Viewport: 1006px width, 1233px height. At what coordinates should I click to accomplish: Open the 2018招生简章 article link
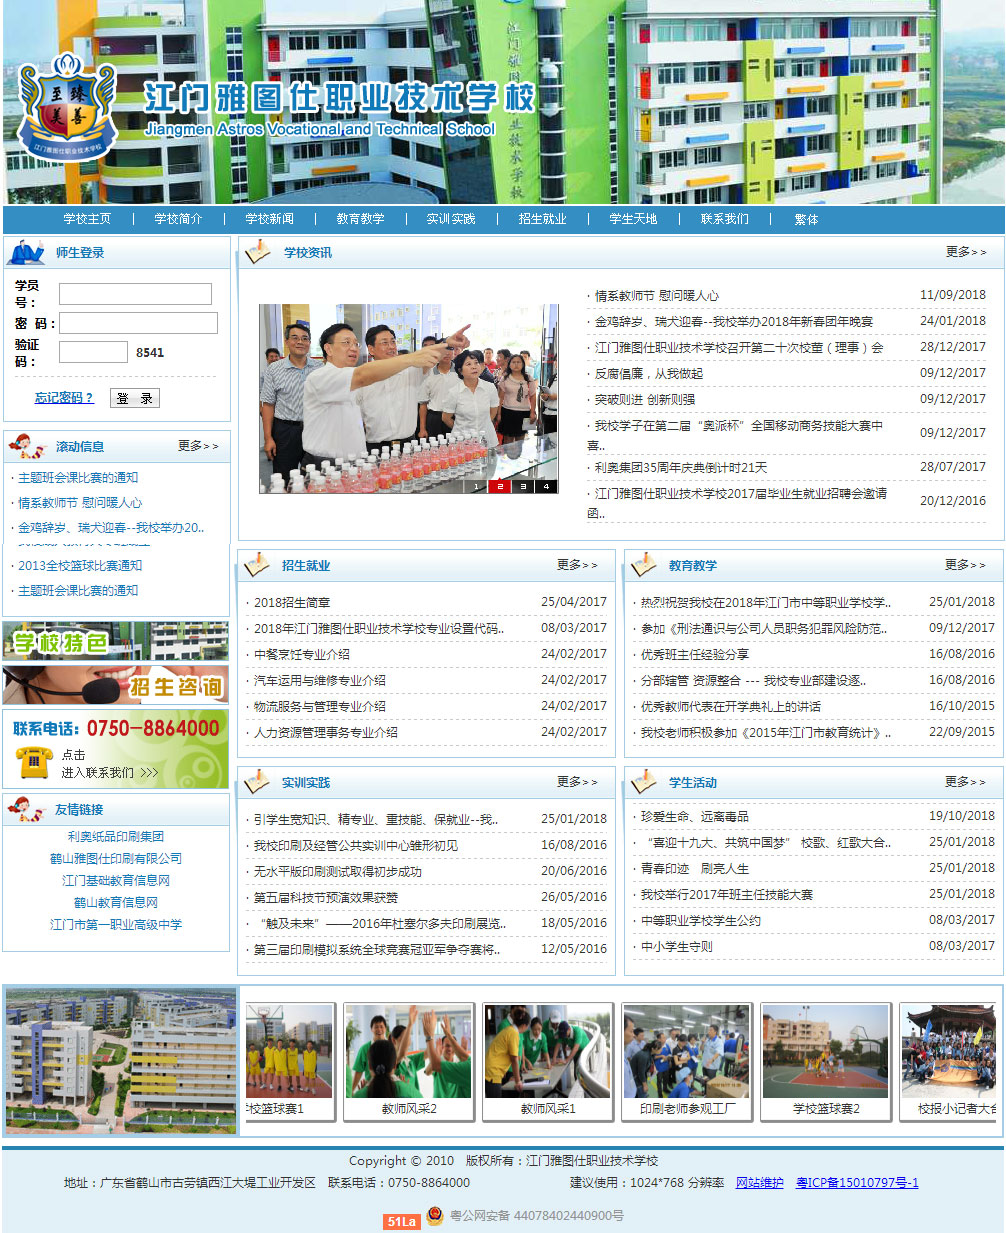(x=292, y=603)
